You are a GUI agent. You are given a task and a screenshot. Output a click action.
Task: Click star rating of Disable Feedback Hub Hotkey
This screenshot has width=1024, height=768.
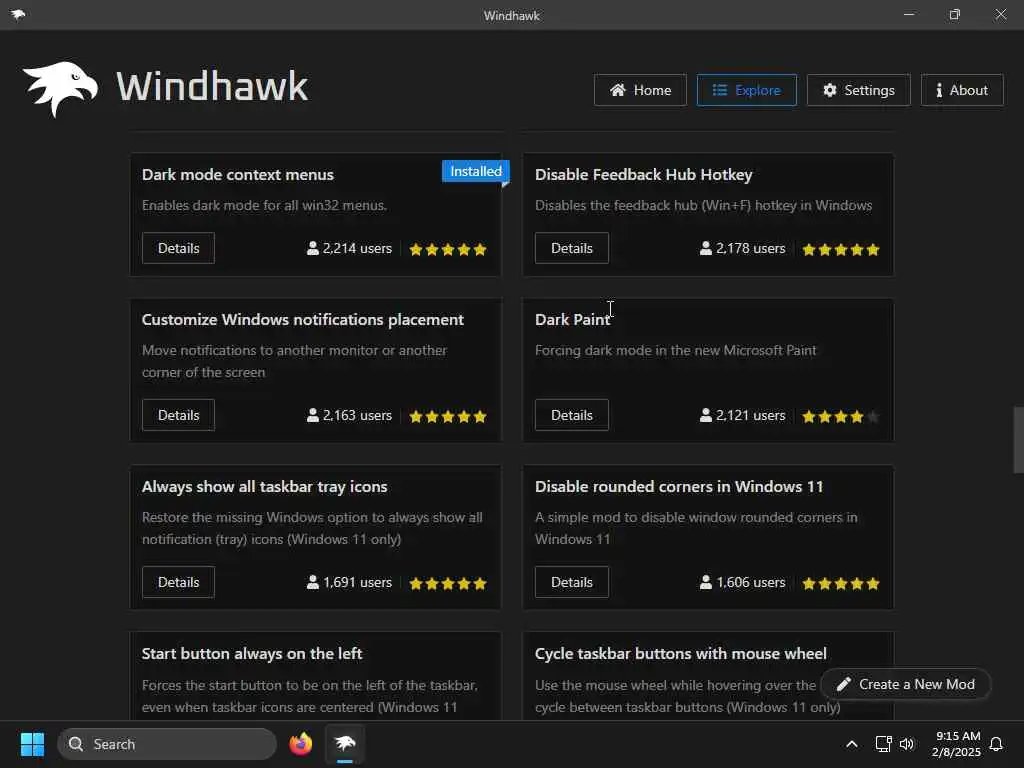click(x=841, y=249)
